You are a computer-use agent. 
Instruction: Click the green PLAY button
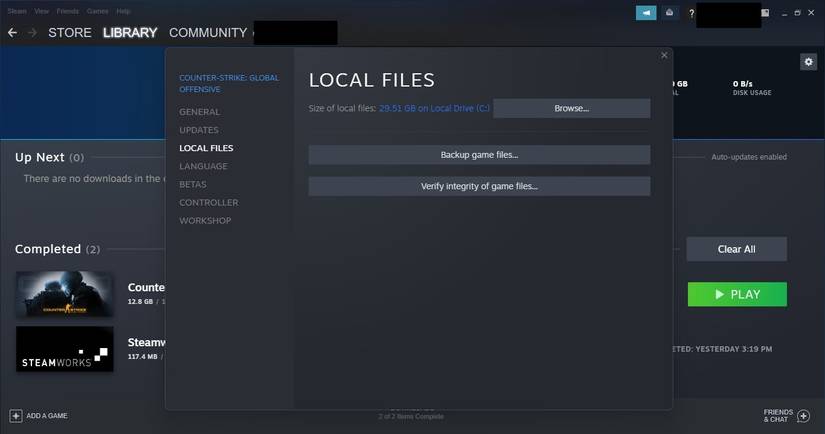(x=737, y=295)
